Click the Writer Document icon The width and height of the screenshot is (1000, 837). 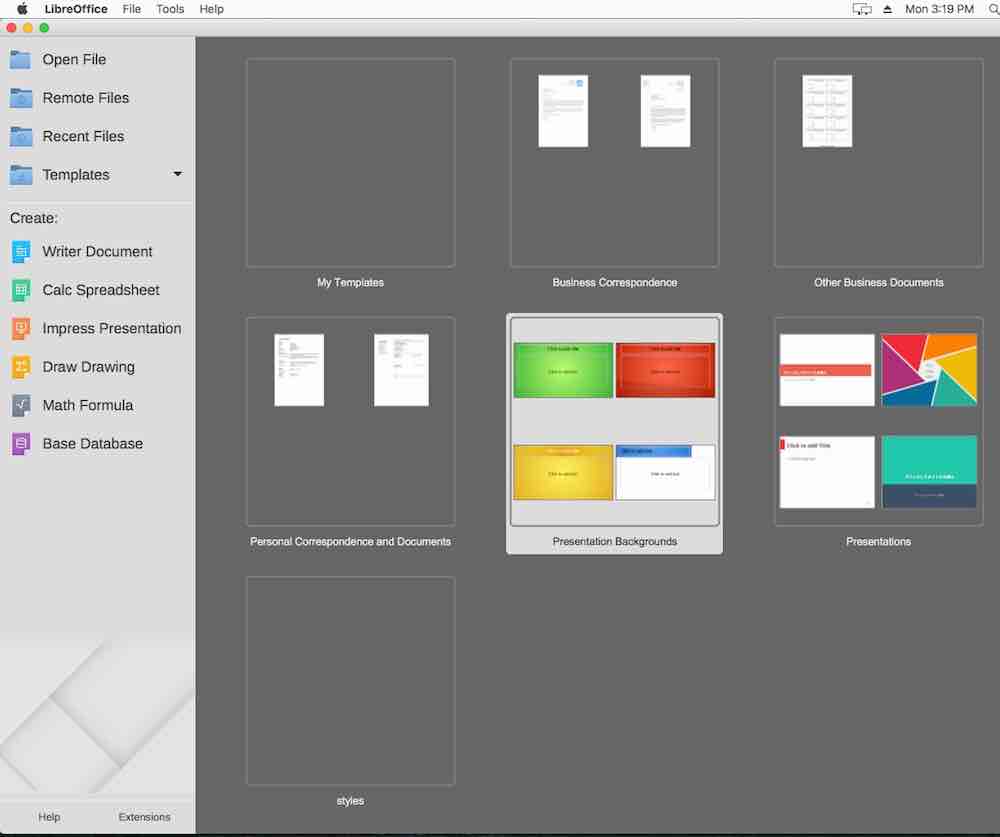(x=20, y=251)
